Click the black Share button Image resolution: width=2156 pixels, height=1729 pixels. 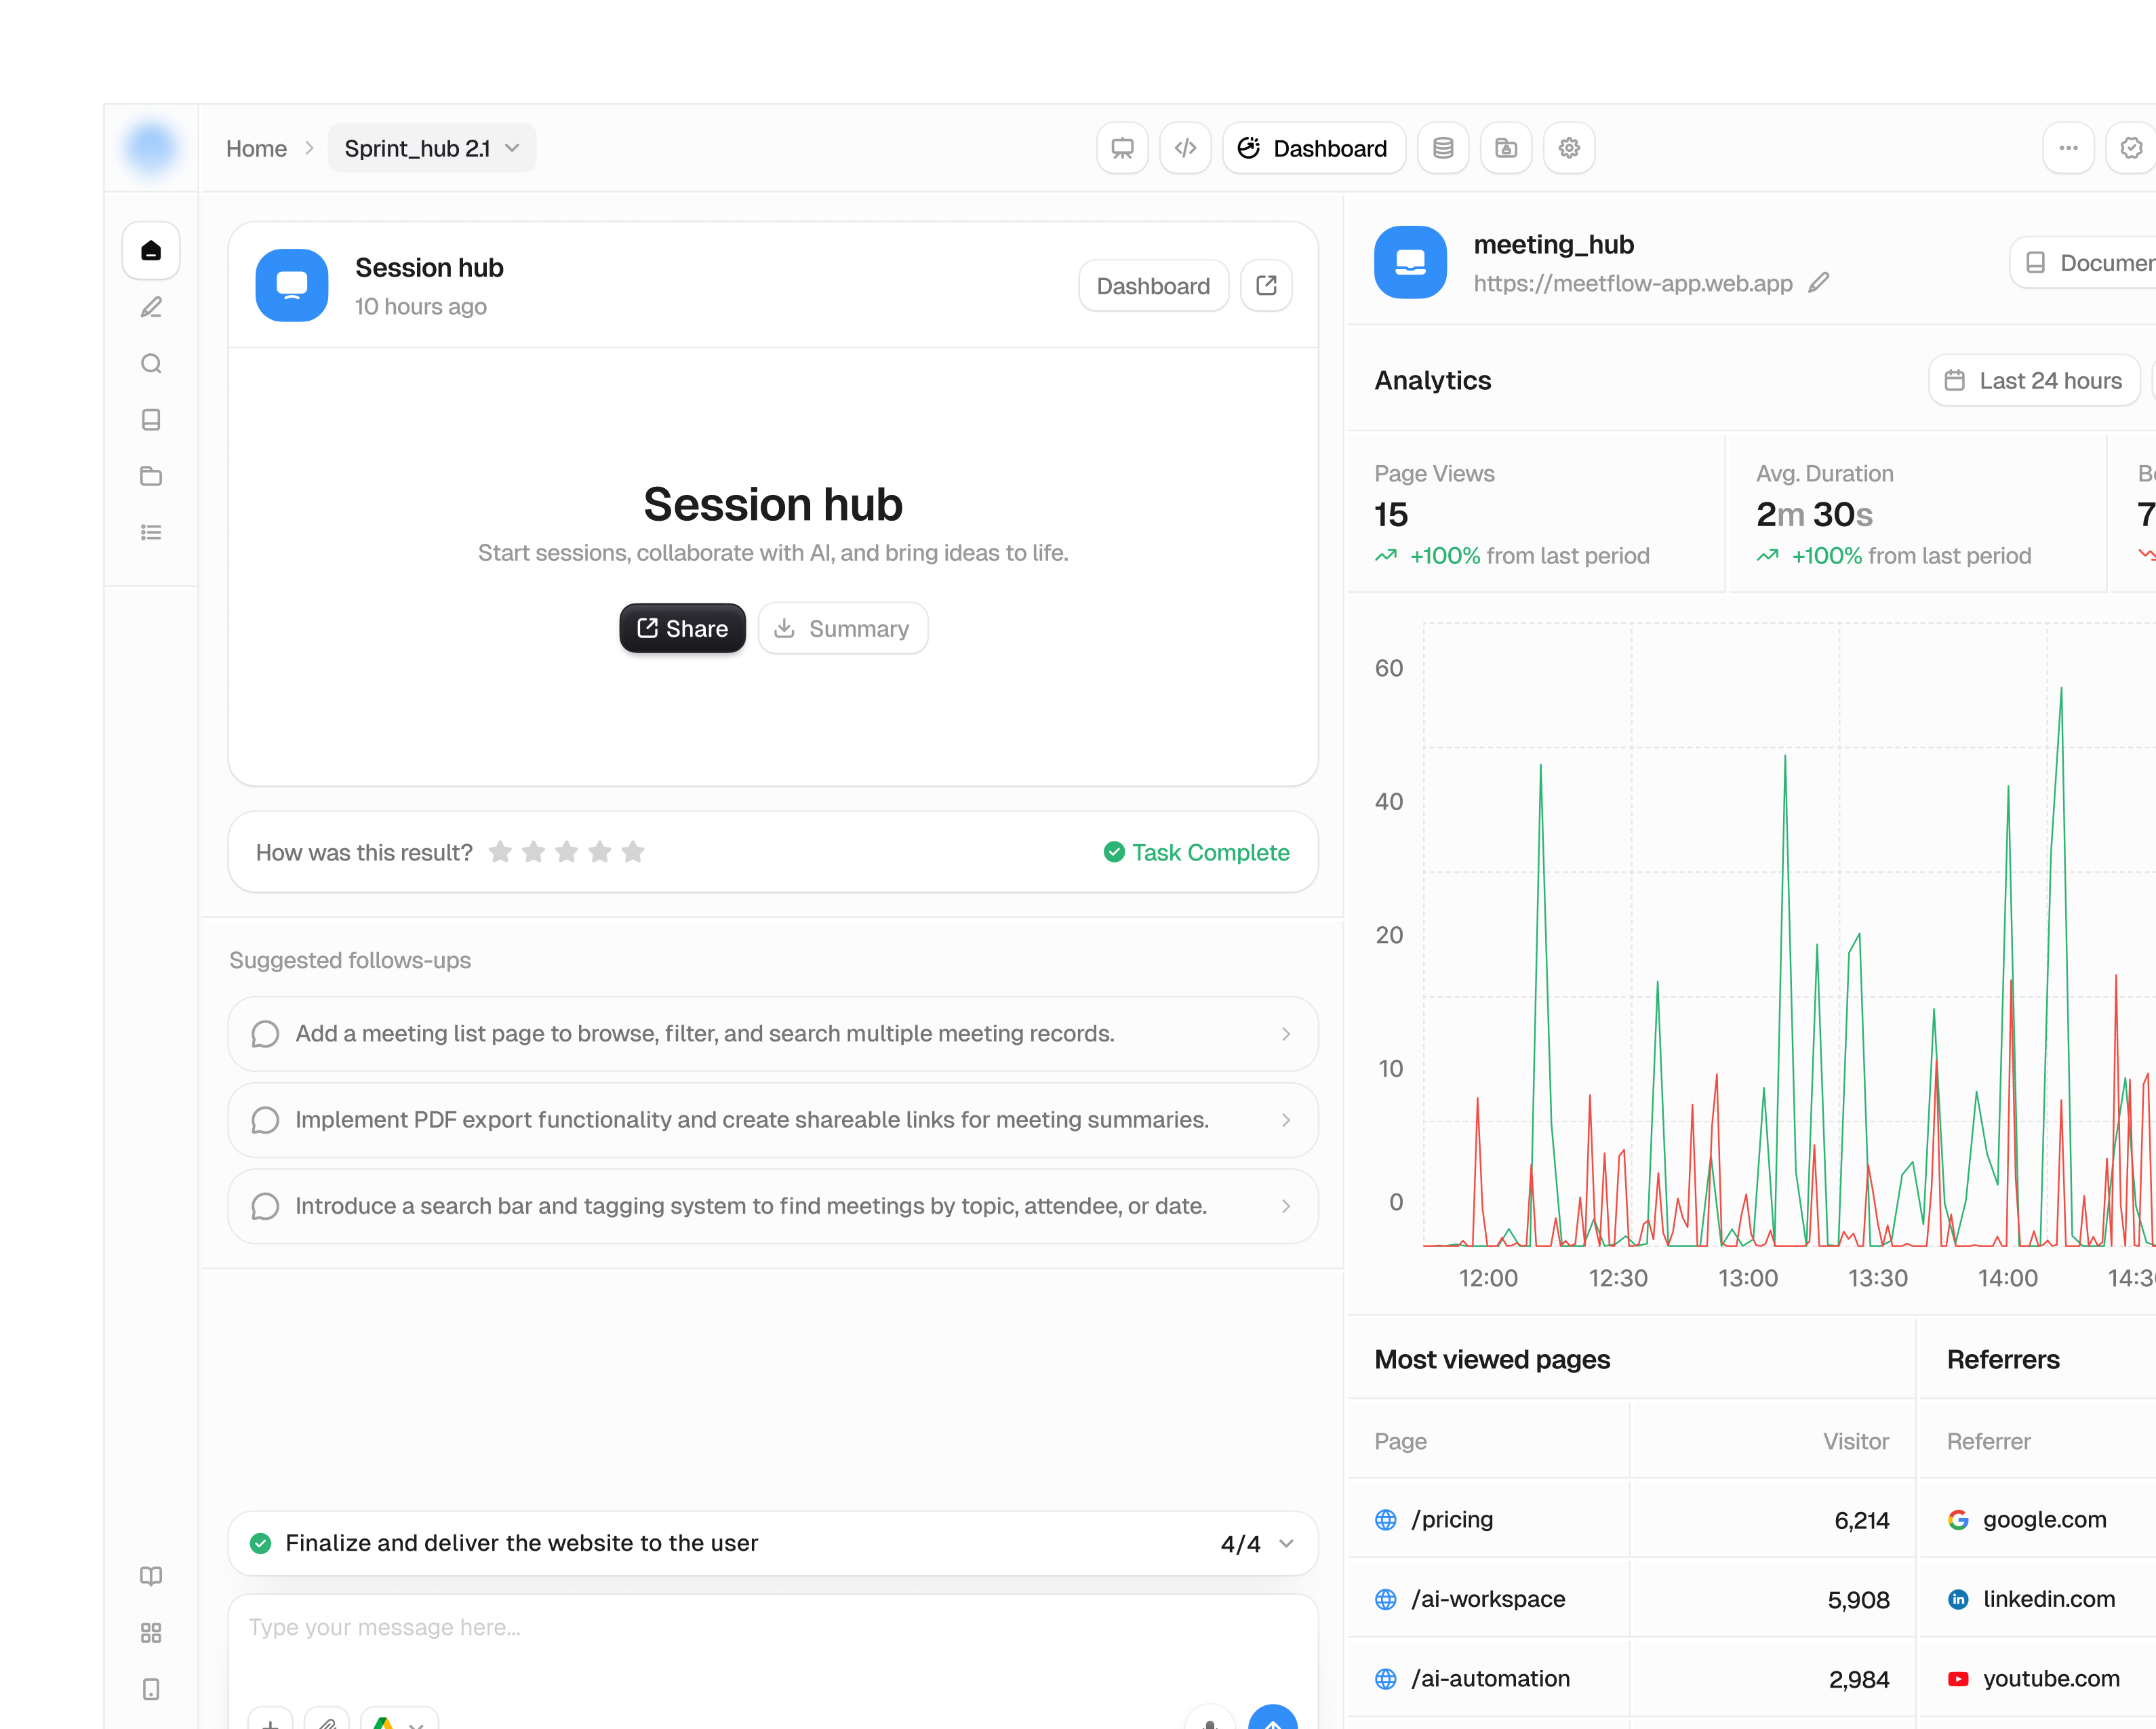682,628
